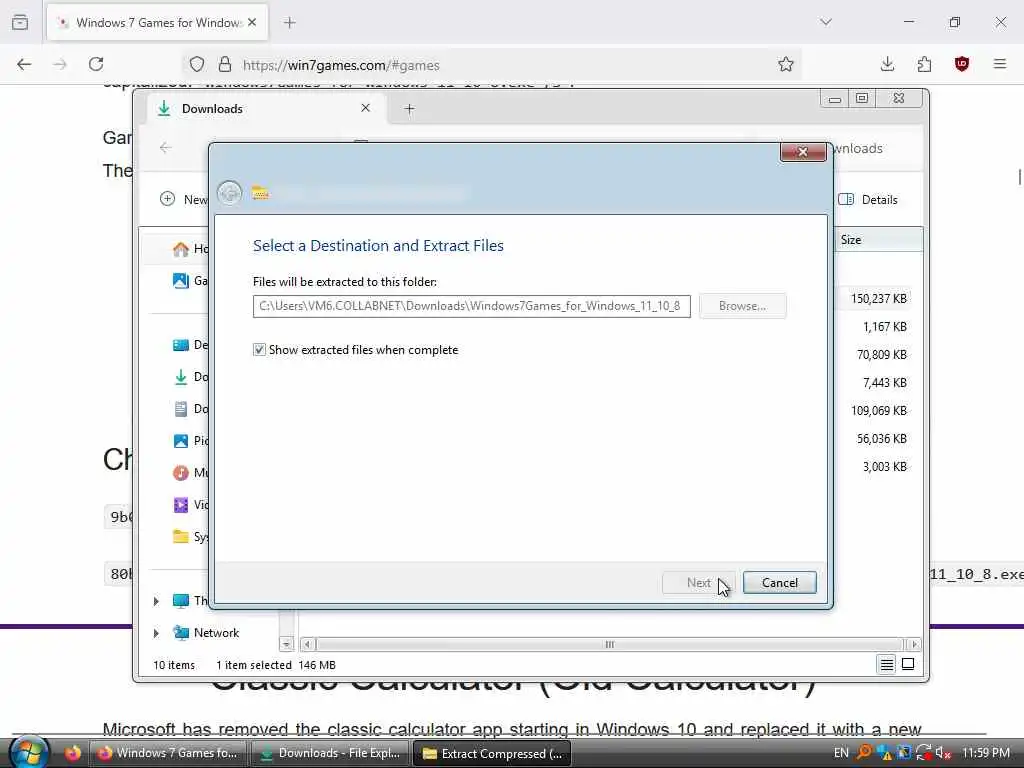
Task: Click the back arrow in extract wizard header
Action: [x=229, y=193]
